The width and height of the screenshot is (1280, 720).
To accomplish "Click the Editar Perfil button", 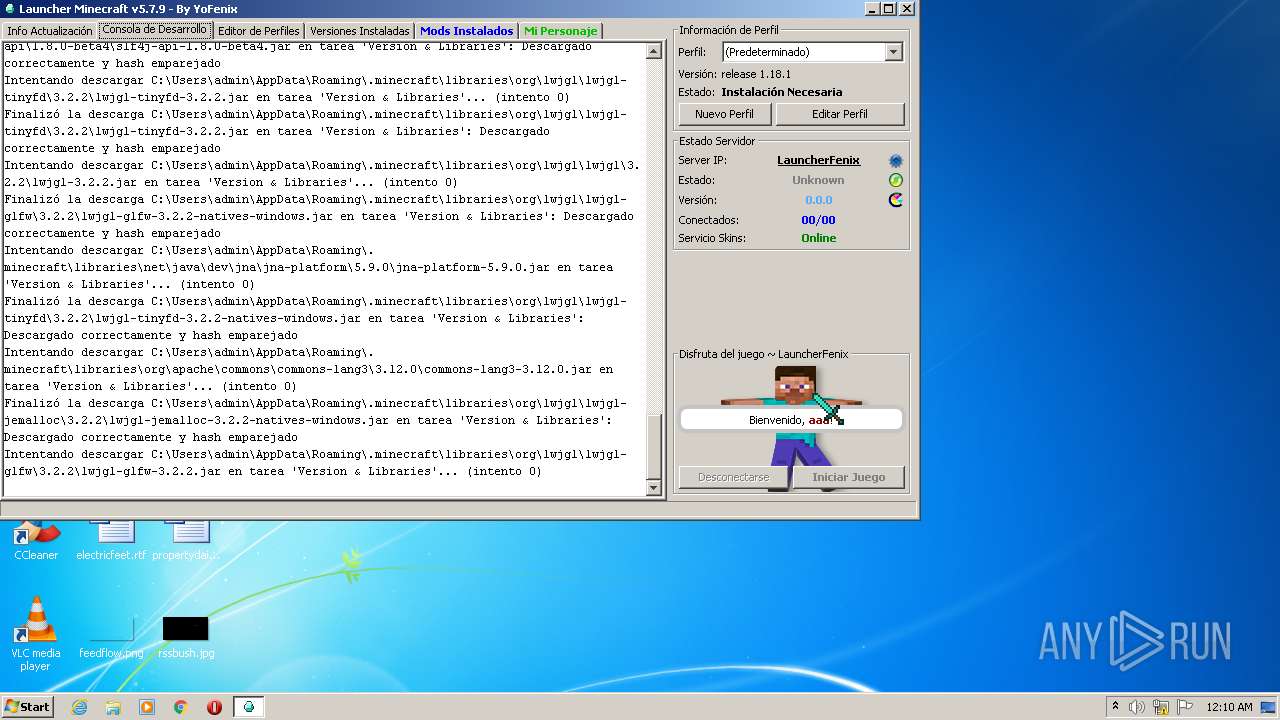I will coord(840,114).
